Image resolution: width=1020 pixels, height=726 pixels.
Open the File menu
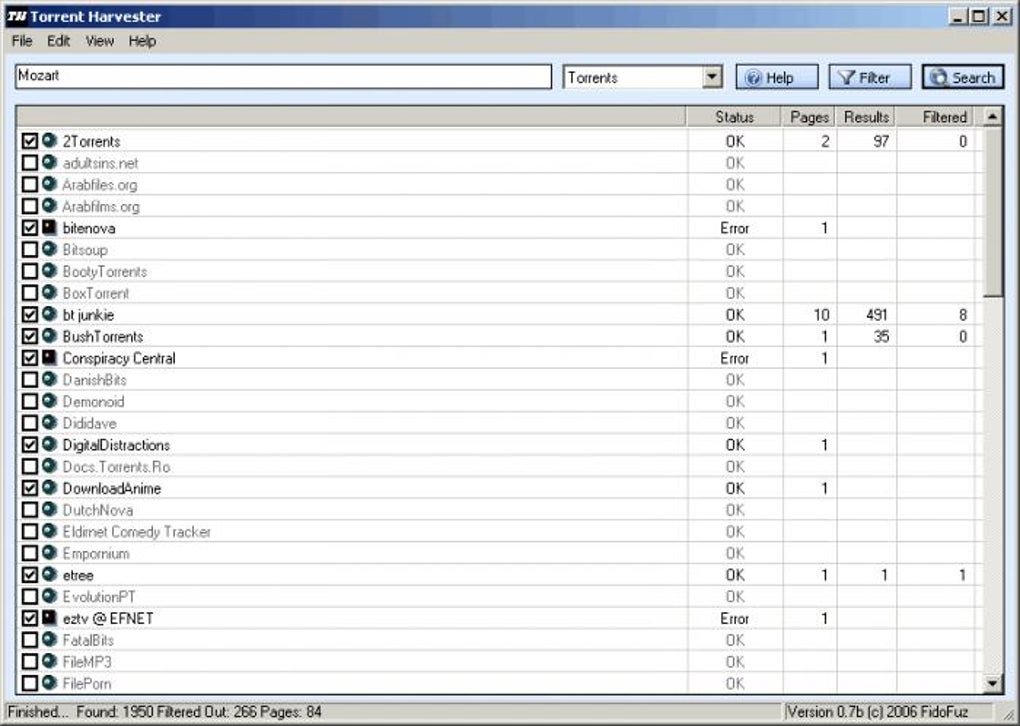[x=21, y=41]
